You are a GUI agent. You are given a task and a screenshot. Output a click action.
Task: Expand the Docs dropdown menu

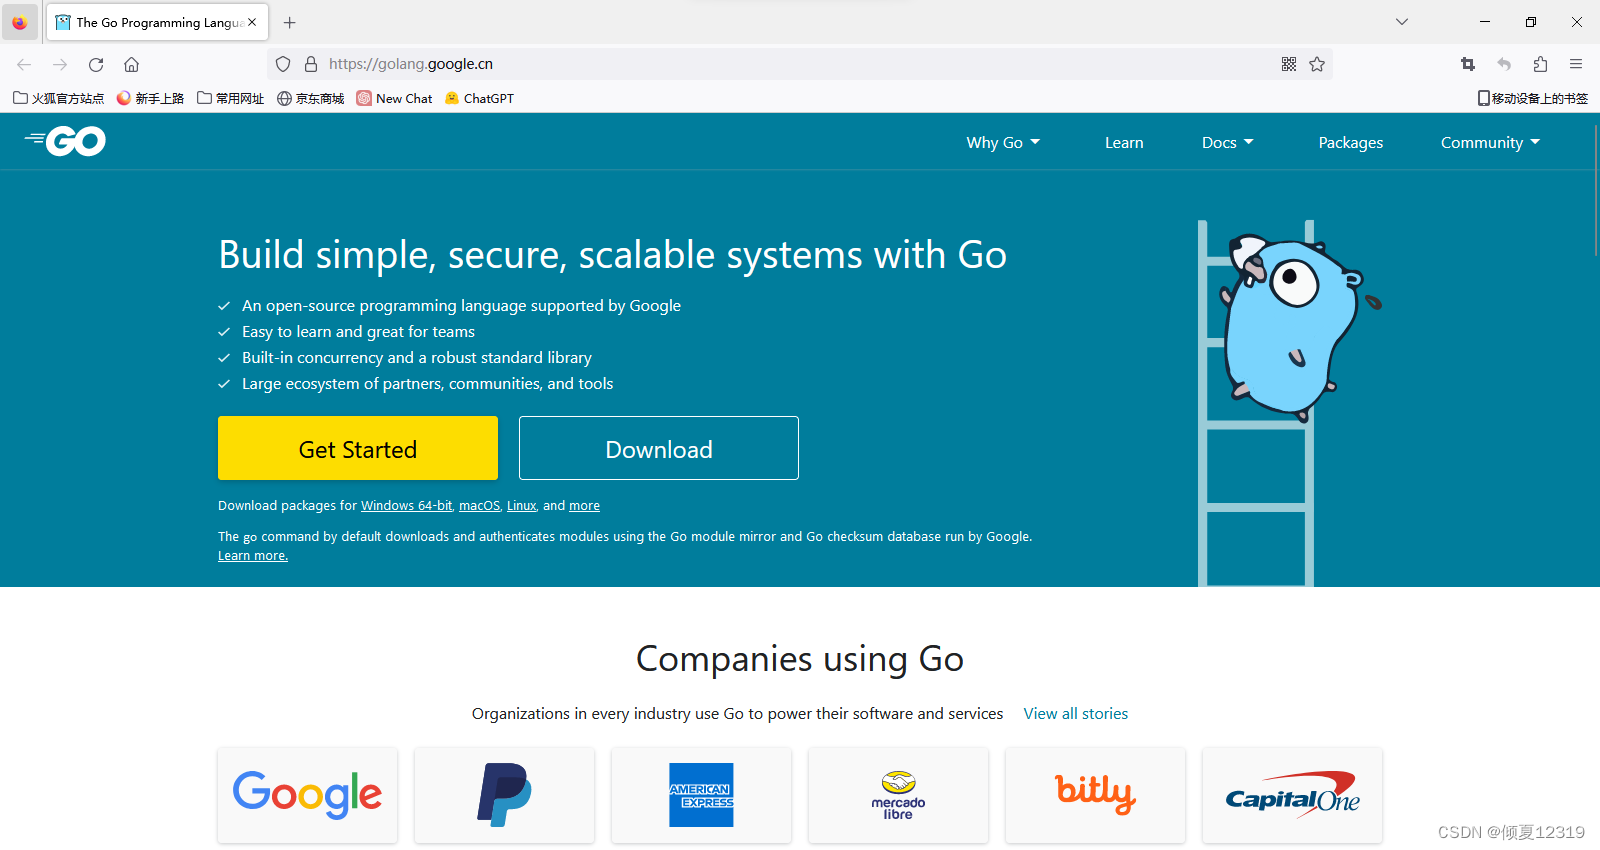click(1227, 142)
